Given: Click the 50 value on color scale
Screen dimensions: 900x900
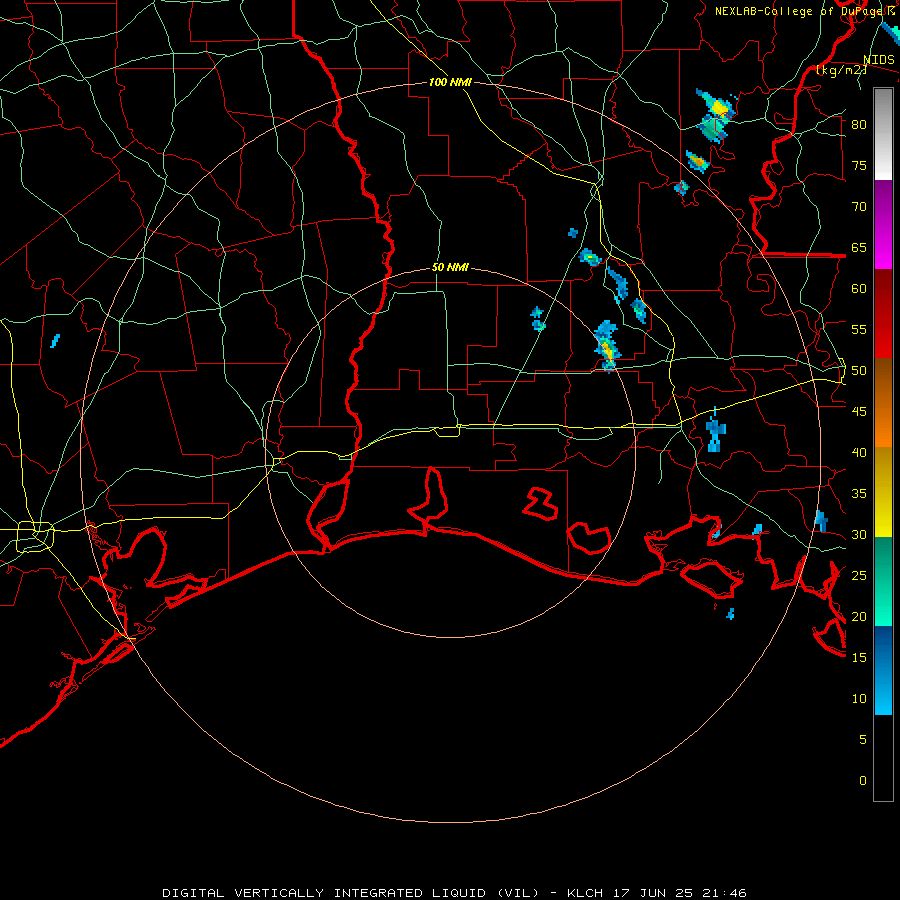Looking at the screenshot, I should pos(859,371).
